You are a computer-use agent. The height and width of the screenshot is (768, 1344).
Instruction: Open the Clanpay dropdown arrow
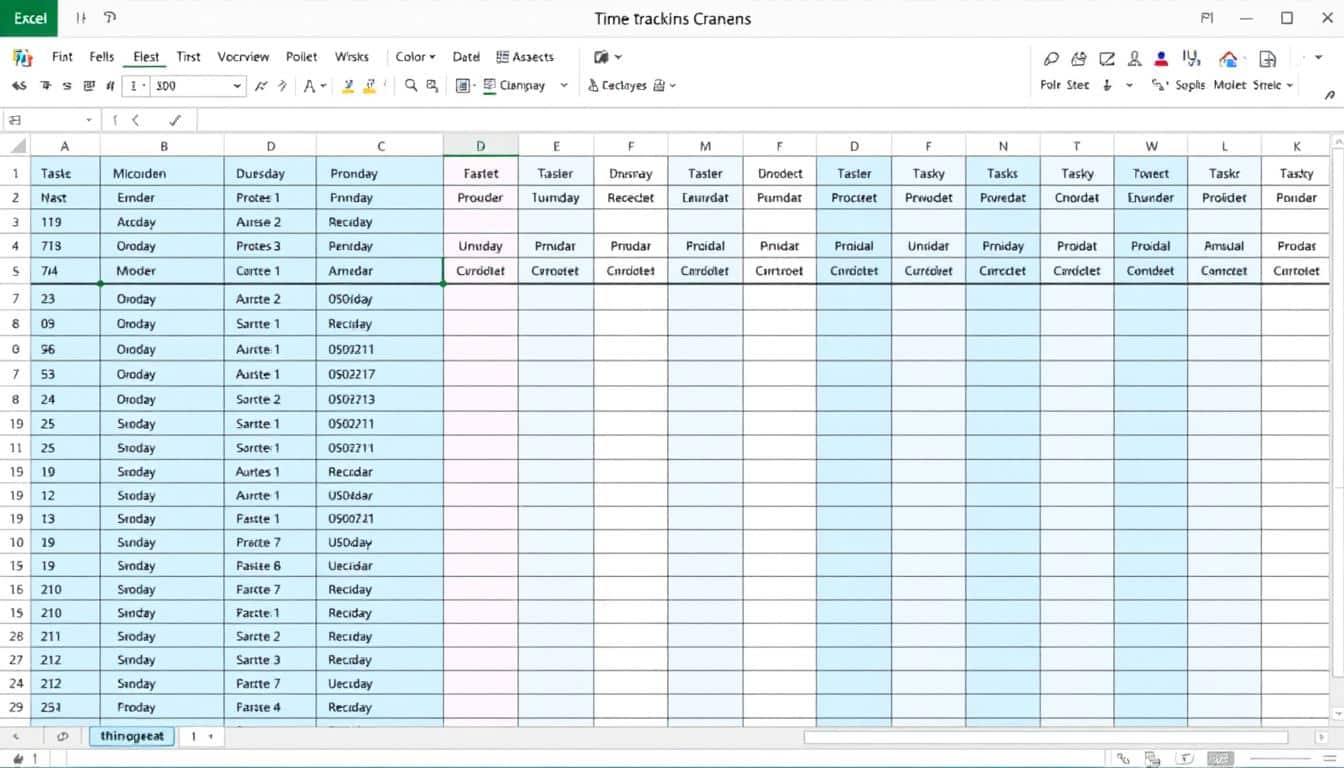tap(564, 86)
